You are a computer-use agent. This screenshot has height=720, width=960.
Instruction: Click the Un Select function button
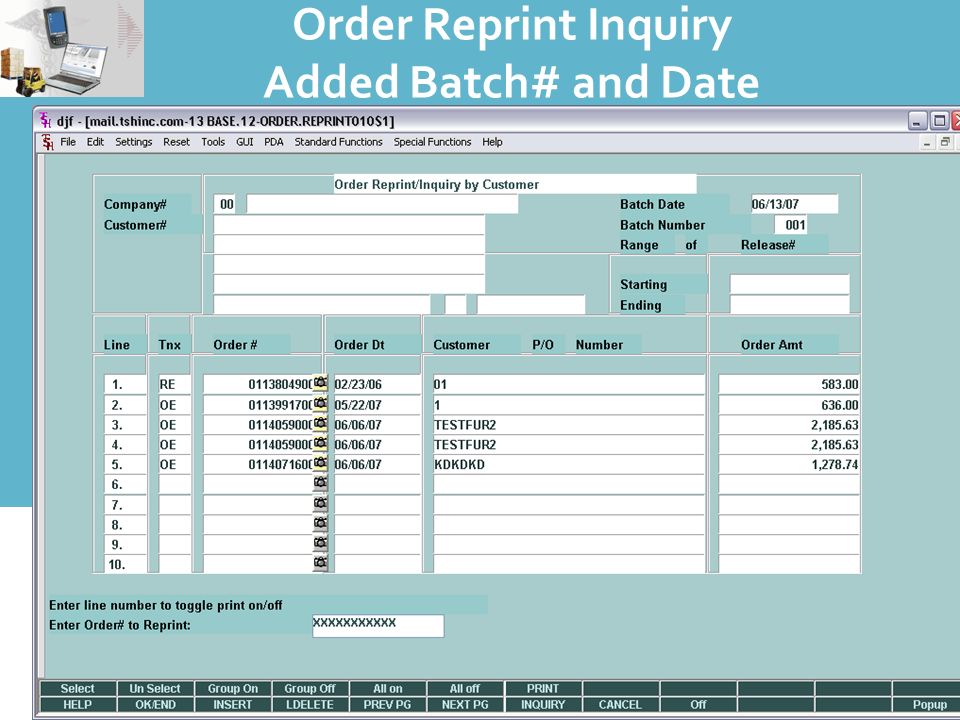(x=155, y=689)
